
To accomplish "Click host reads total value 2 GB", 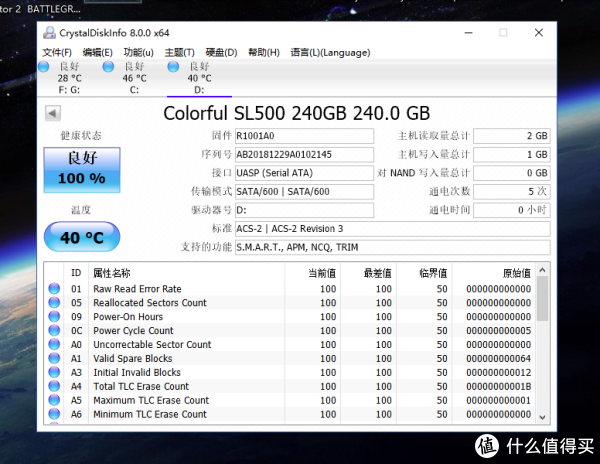I will point(512,136).
